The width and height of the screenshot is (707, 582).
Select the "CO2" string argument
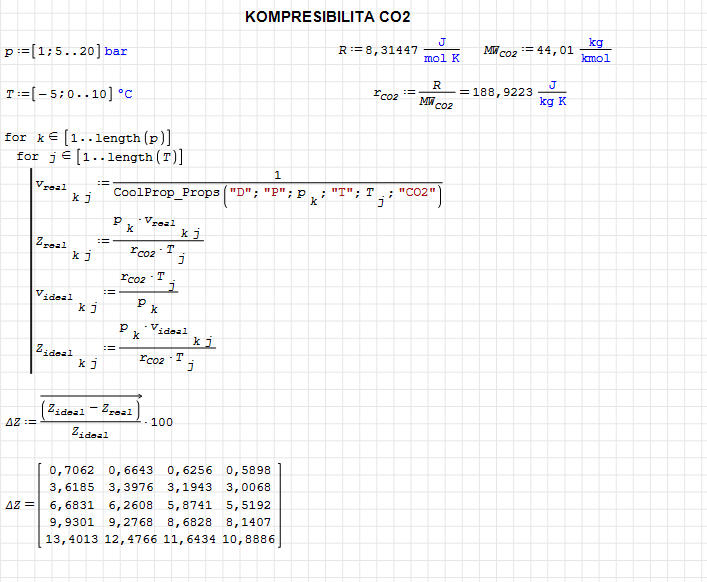pos(418,192)
